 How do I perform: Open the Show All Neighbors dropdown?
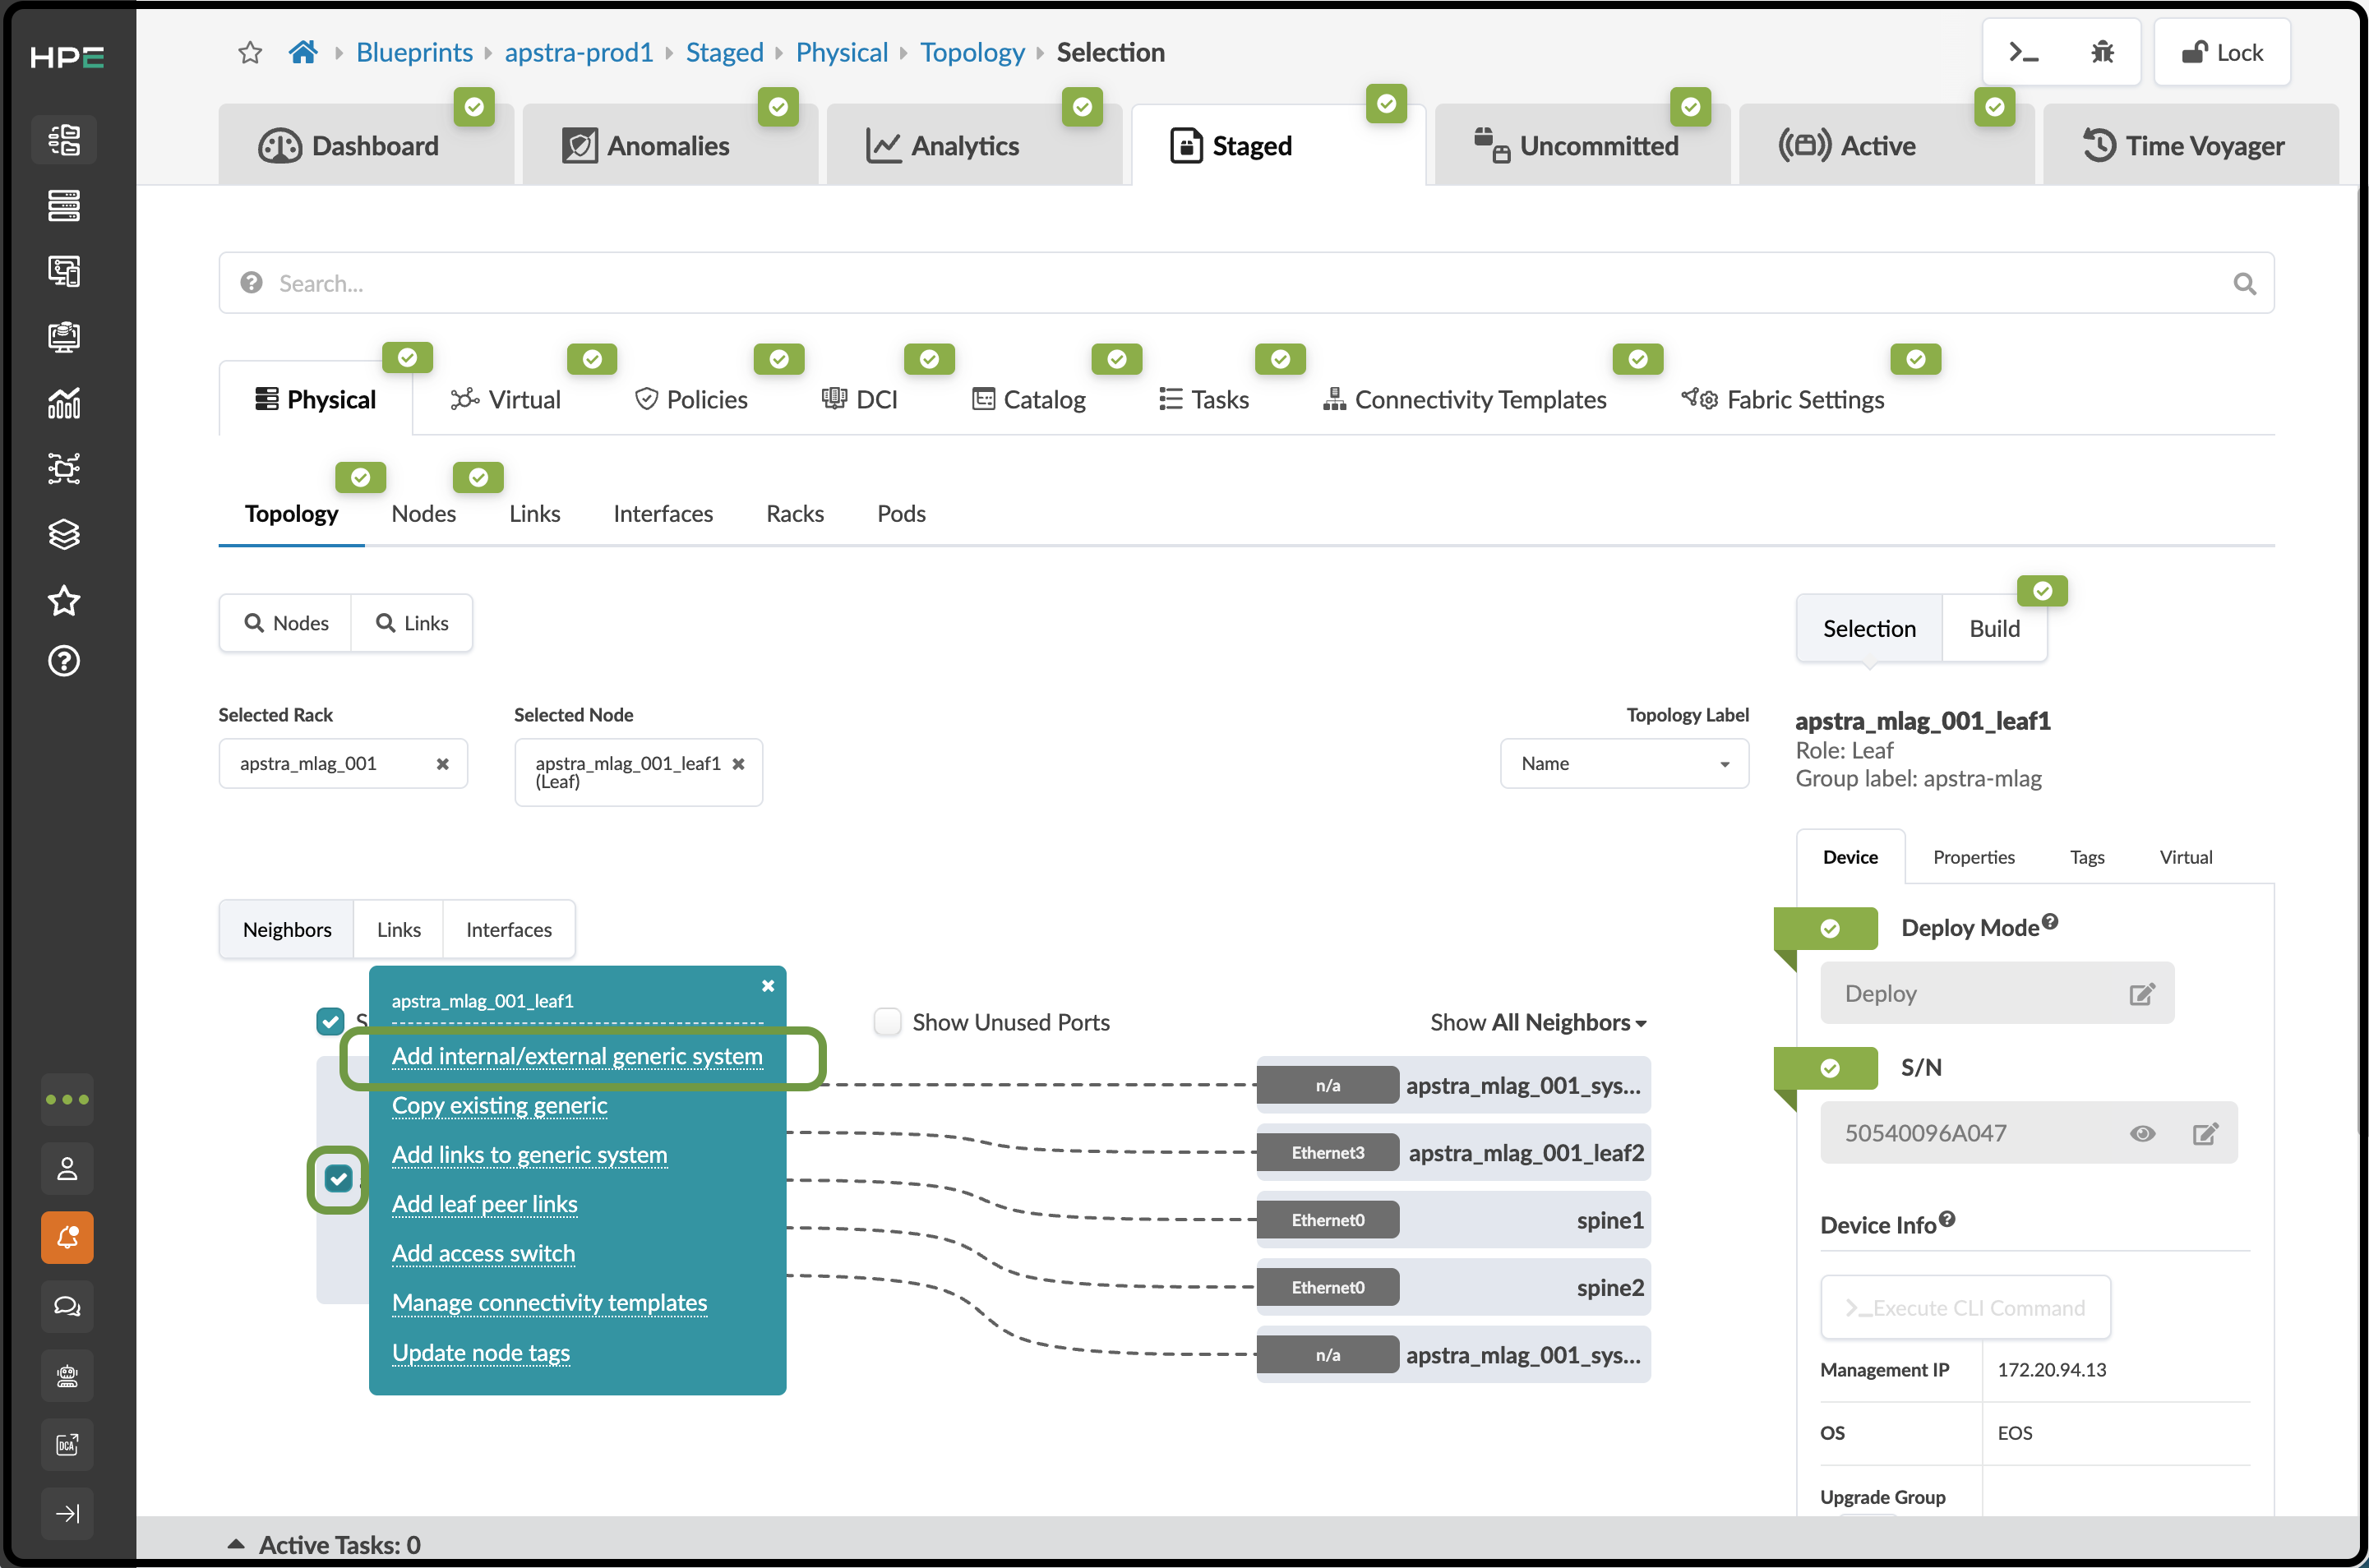point(1537,1022)
